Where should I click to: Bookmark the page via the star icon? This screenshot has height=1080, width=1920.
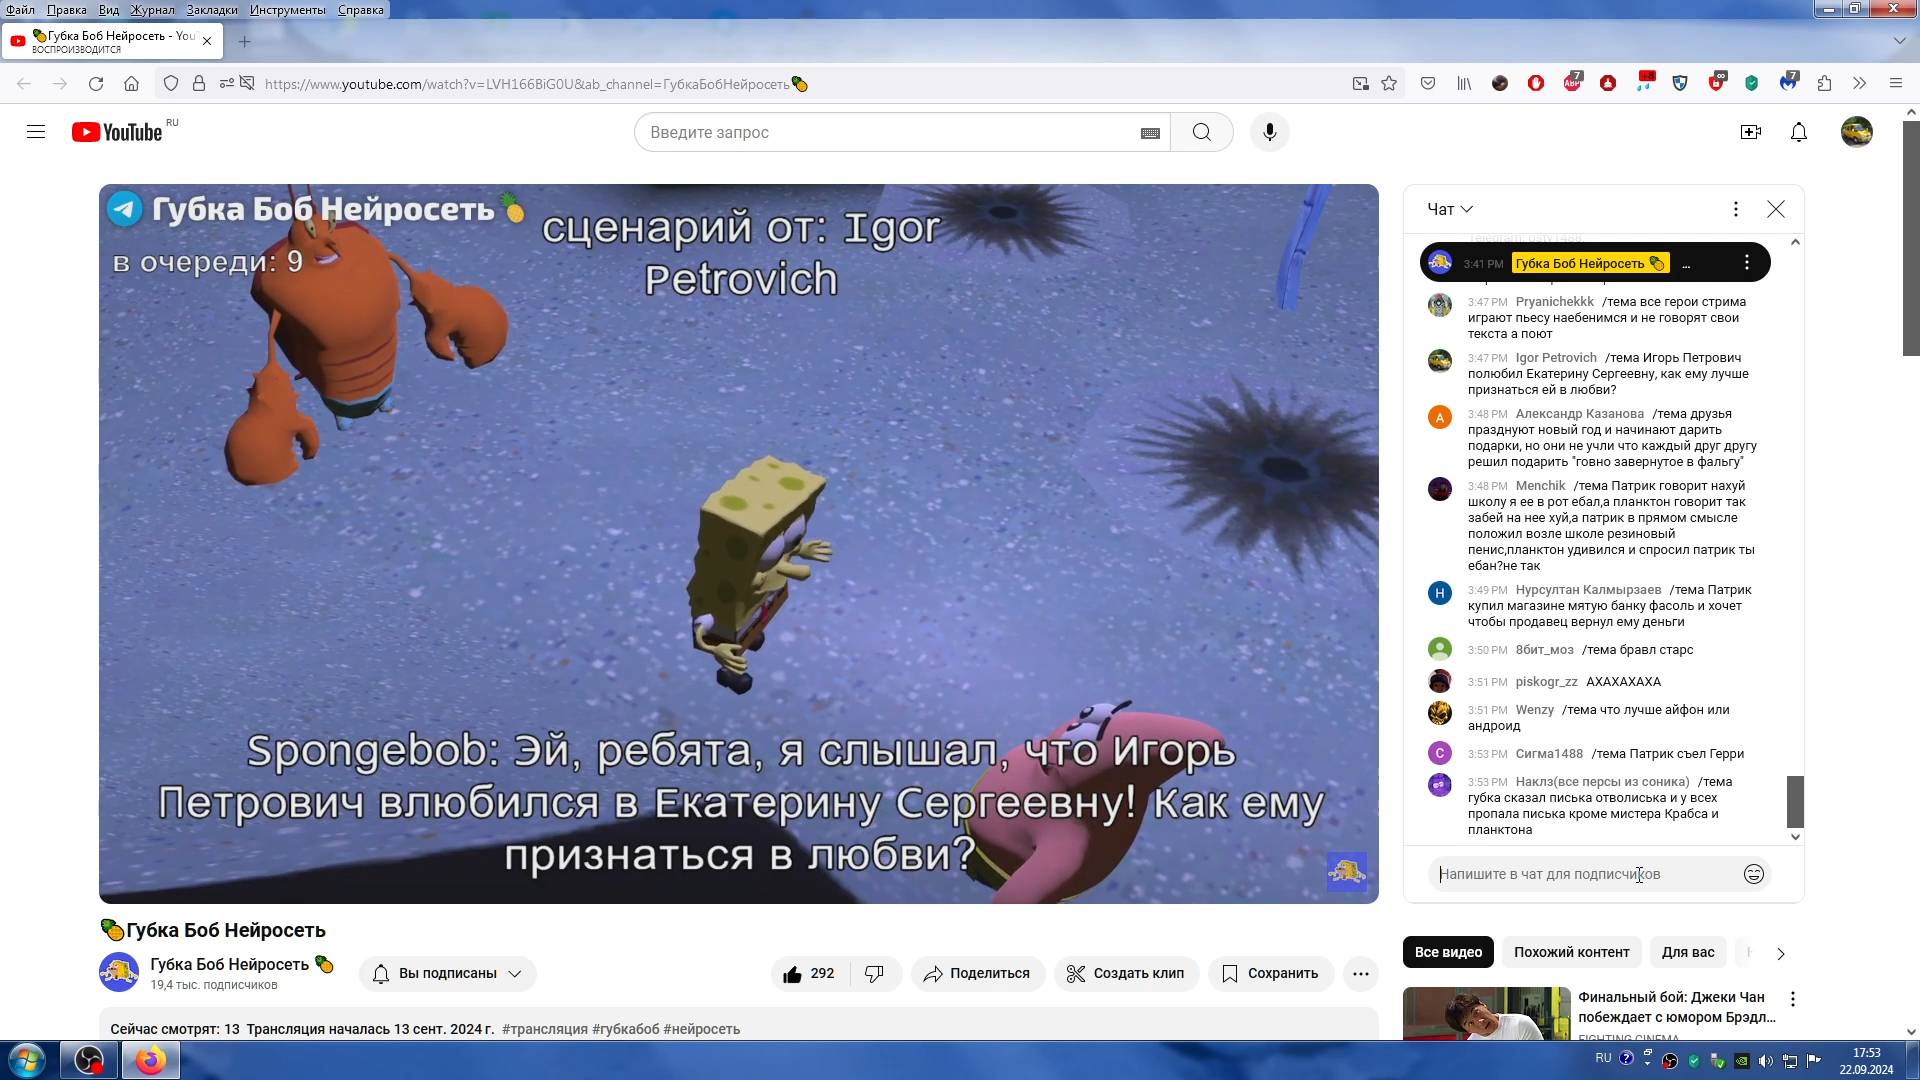click(x=1388, y=84)
